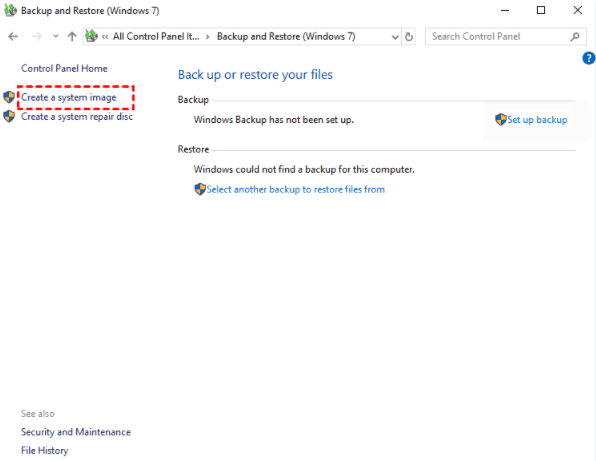Open File History
Viewport: 596px width, 461px height.
(x=44, y=451)
